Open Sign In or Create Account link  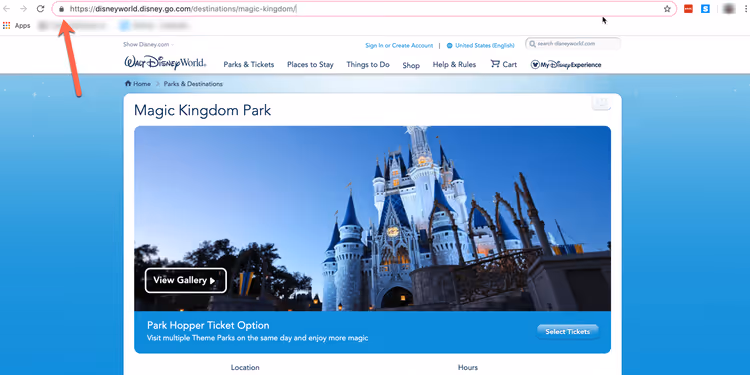click(x=399, y=45)
